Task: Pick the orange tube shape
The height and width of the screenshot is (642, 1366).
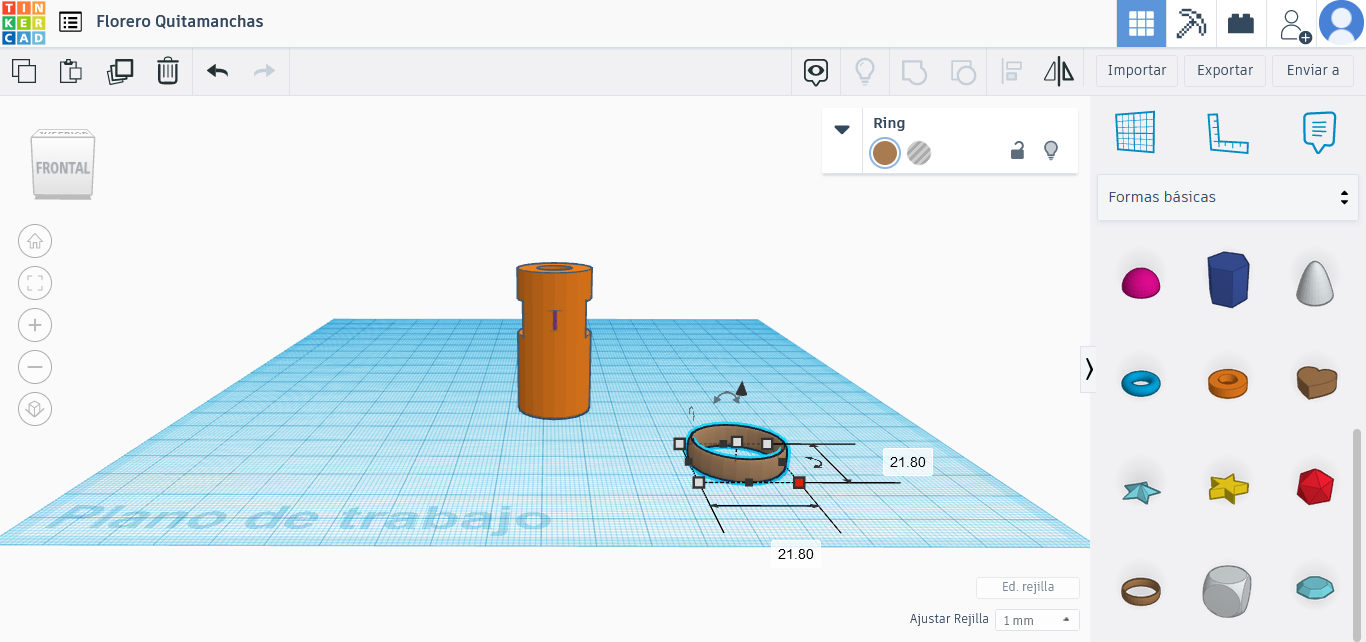Action: click(x=1228, y=382)
